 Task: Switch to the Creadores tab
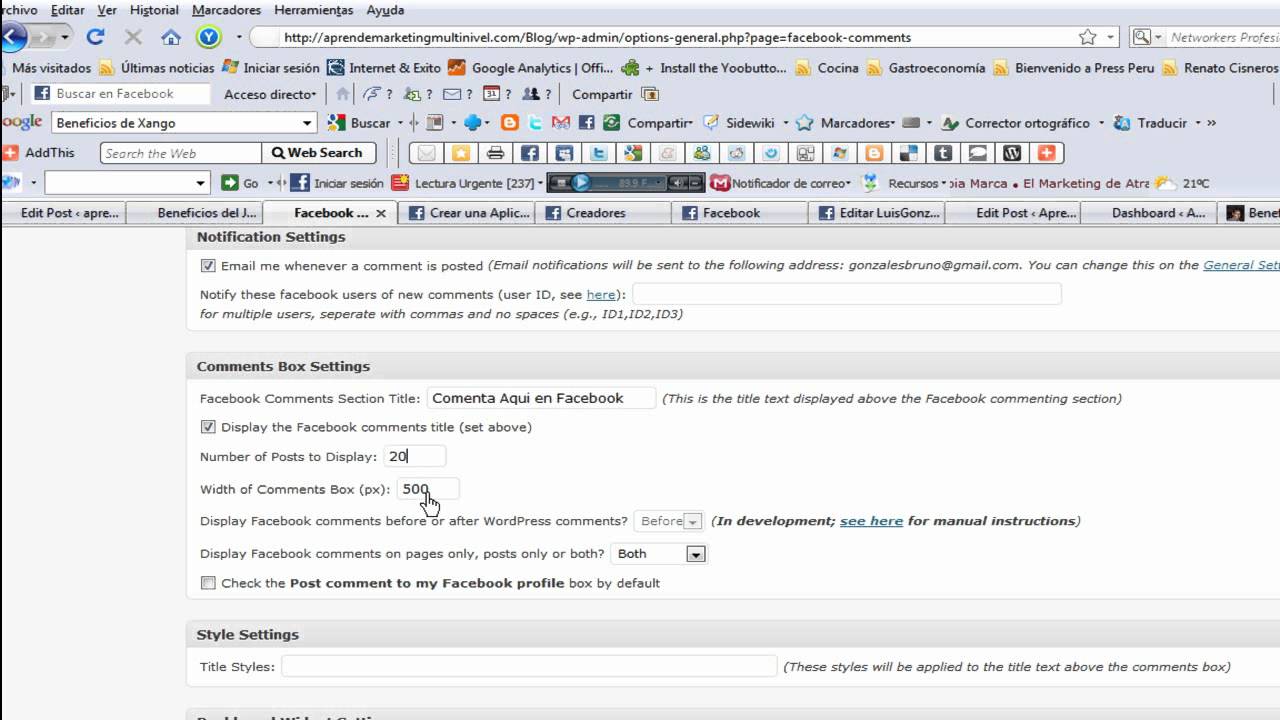[x=602, y=213]
